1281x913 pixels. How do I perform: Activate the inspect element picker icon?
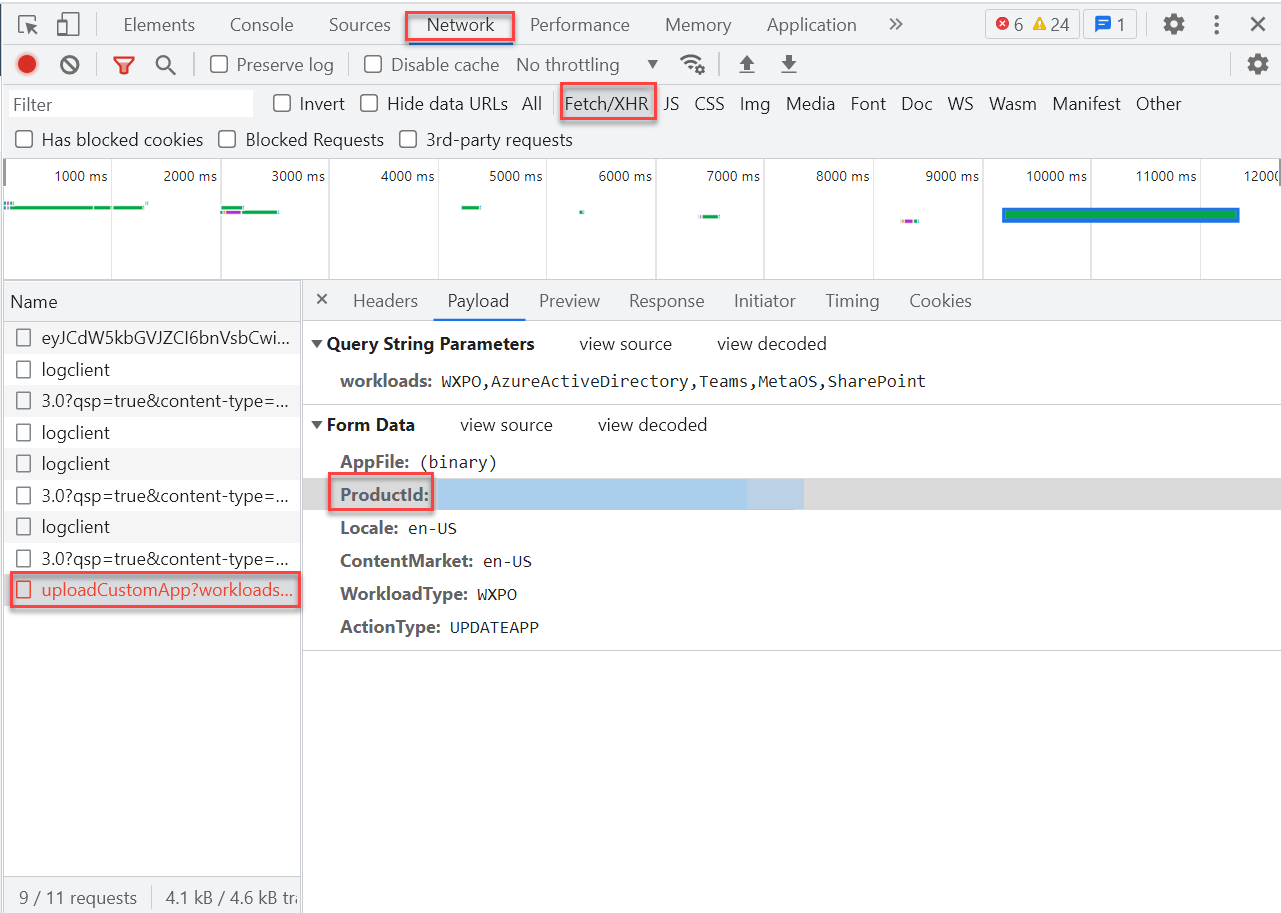pyautogui.click(x=28, y=25)
